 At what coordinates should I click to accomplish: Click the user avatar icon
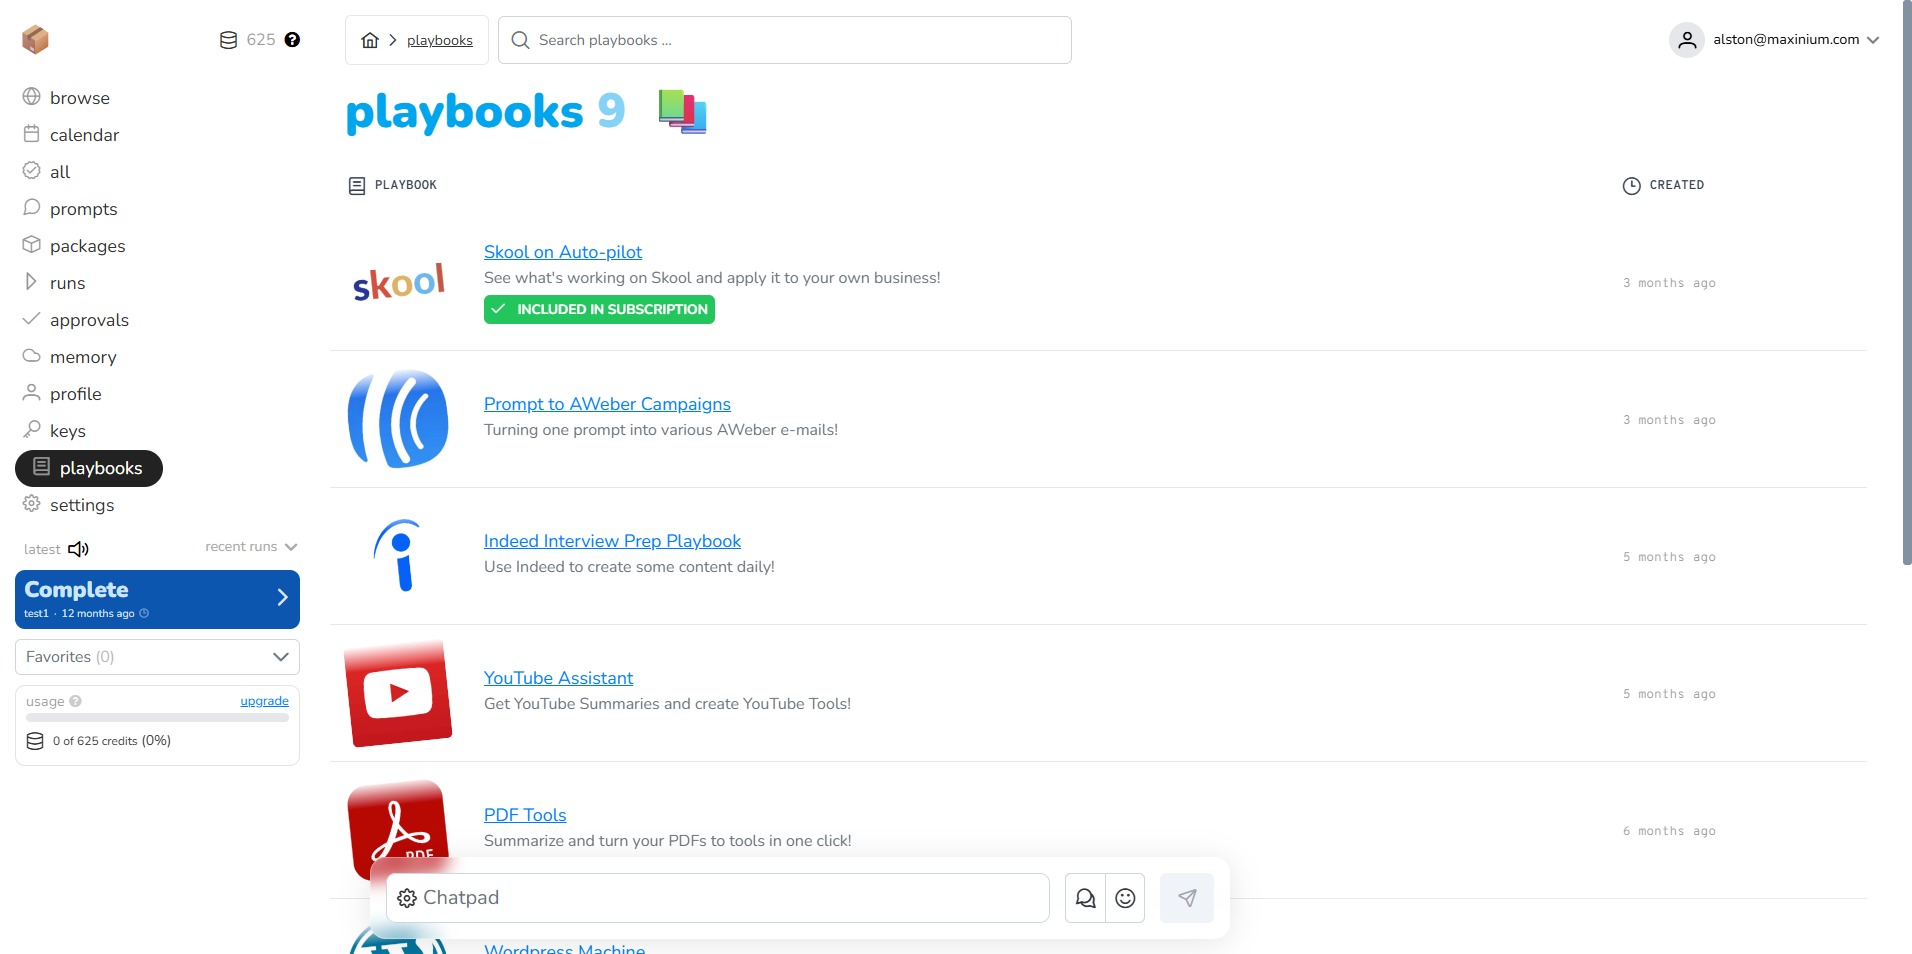(x=1687, y=40)
